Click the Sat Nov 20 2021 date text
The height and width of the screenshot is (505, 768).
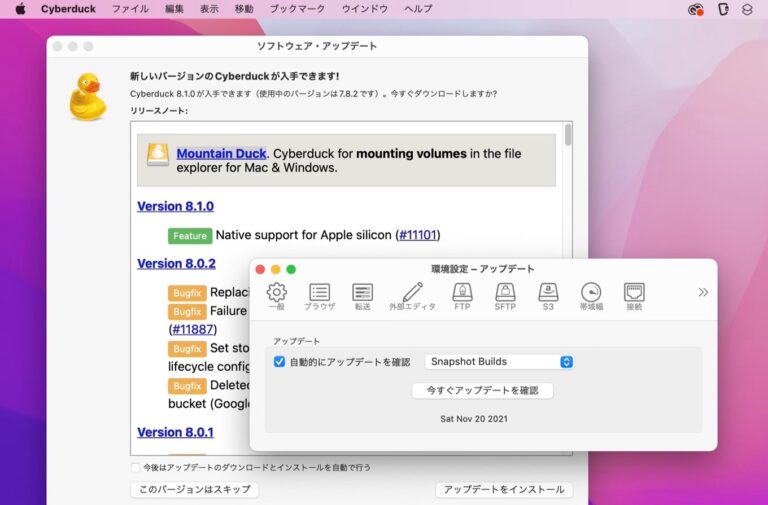(x=474, y=419)
